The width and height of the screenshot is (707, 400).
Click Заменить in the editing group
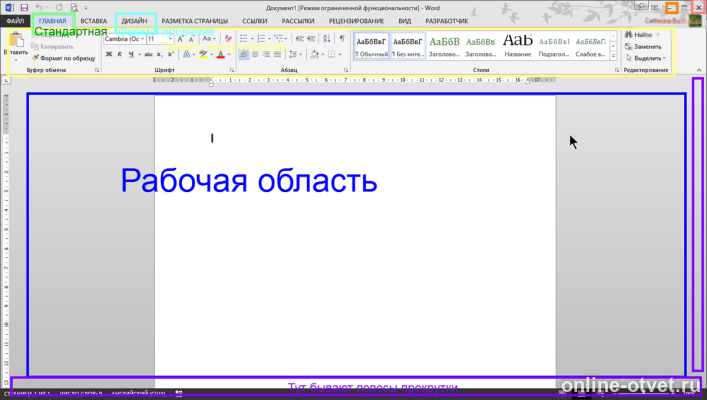[x=643, y=46]
